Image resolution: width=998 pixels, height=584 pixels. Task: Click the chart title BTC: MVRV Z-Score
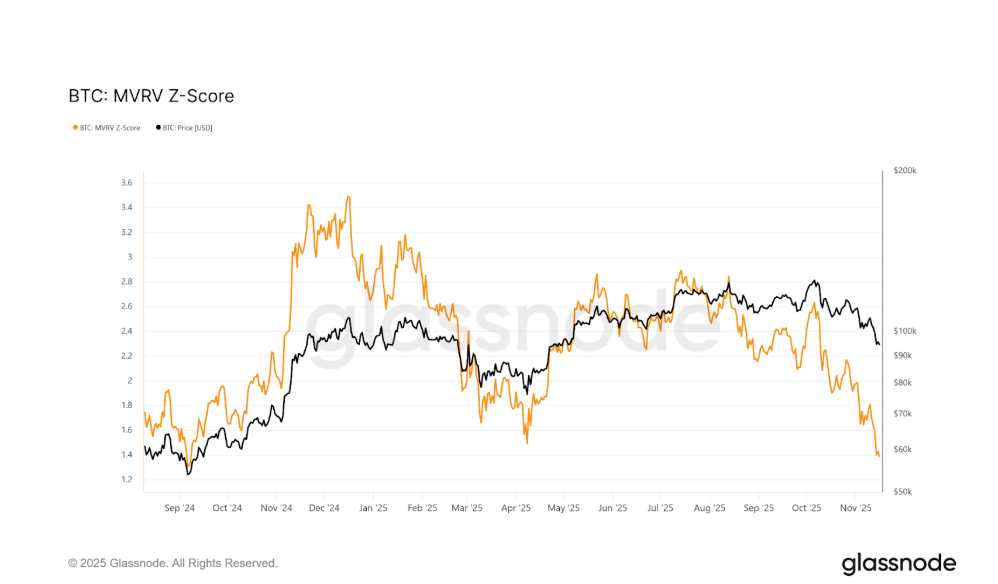[x=151, y=96]
